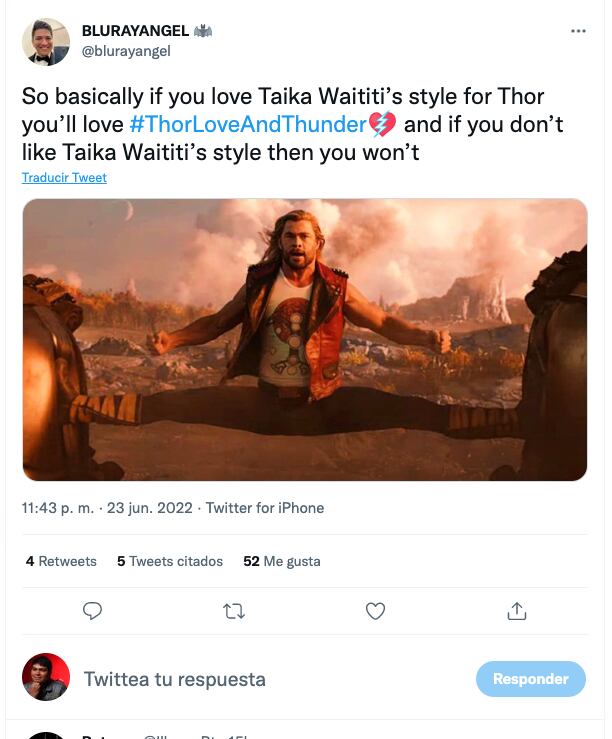Click the Twitter for iPhone source label
Viewport: 612px width, 739px height.
(265, 508)
